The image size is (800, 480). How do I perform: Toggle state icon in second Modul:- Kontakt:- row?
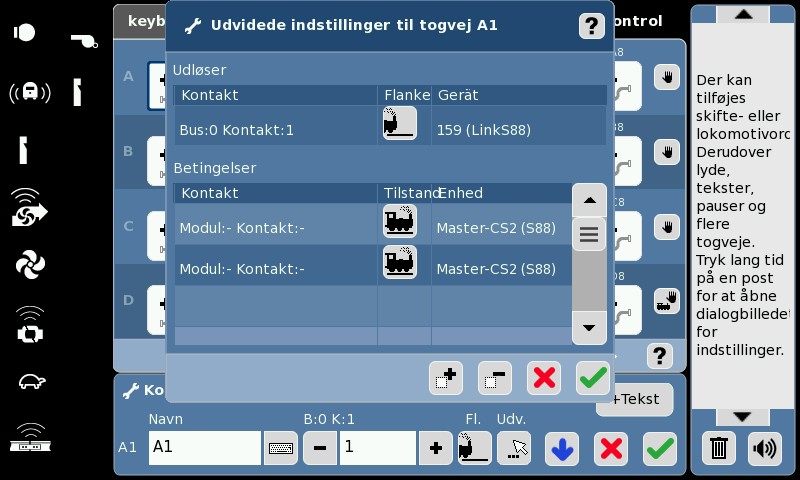tap(399, 262)
